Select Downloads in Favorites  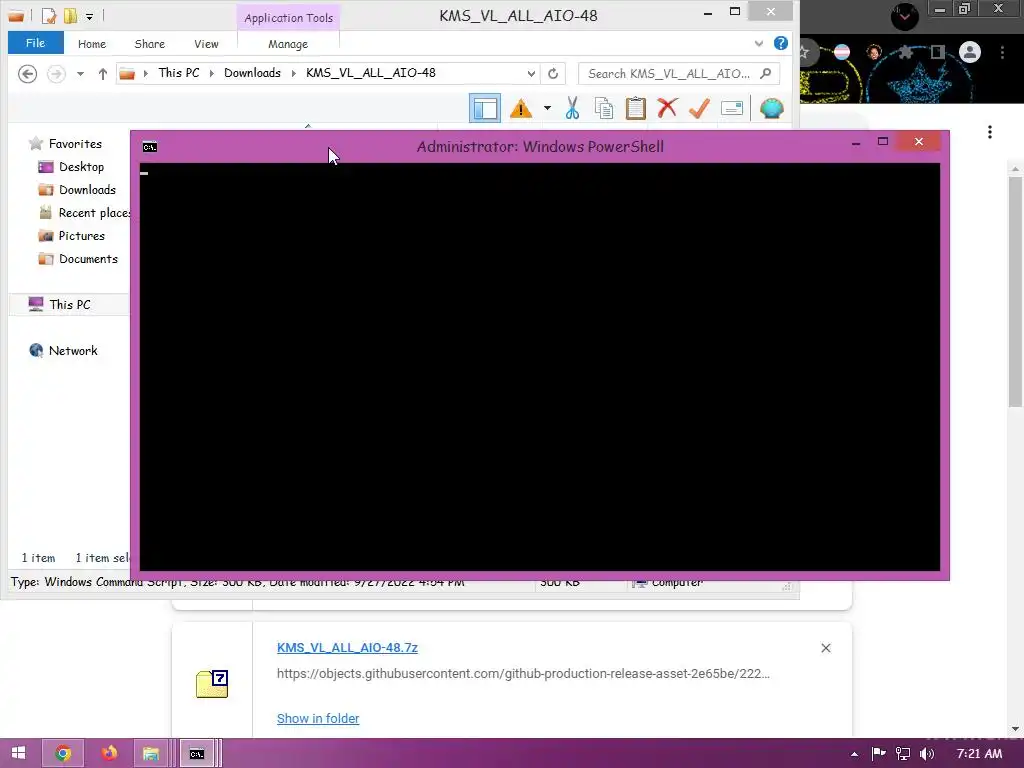(x=77, y=189)
